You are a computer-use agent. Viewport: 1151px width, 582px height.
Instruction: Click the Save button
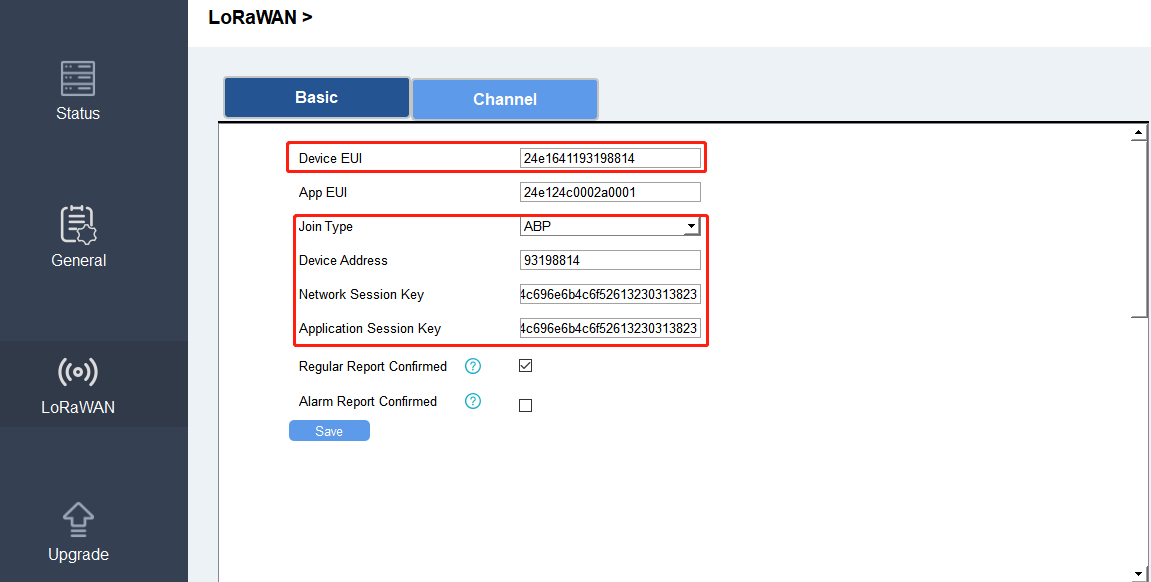(329, 431)
